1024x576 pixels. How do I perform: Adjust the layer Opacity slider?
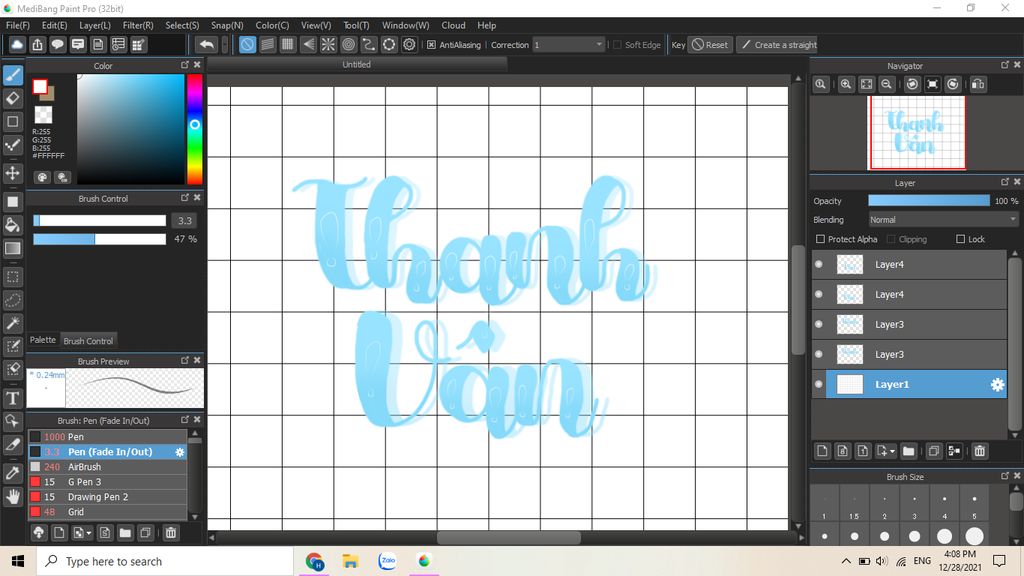929,200
